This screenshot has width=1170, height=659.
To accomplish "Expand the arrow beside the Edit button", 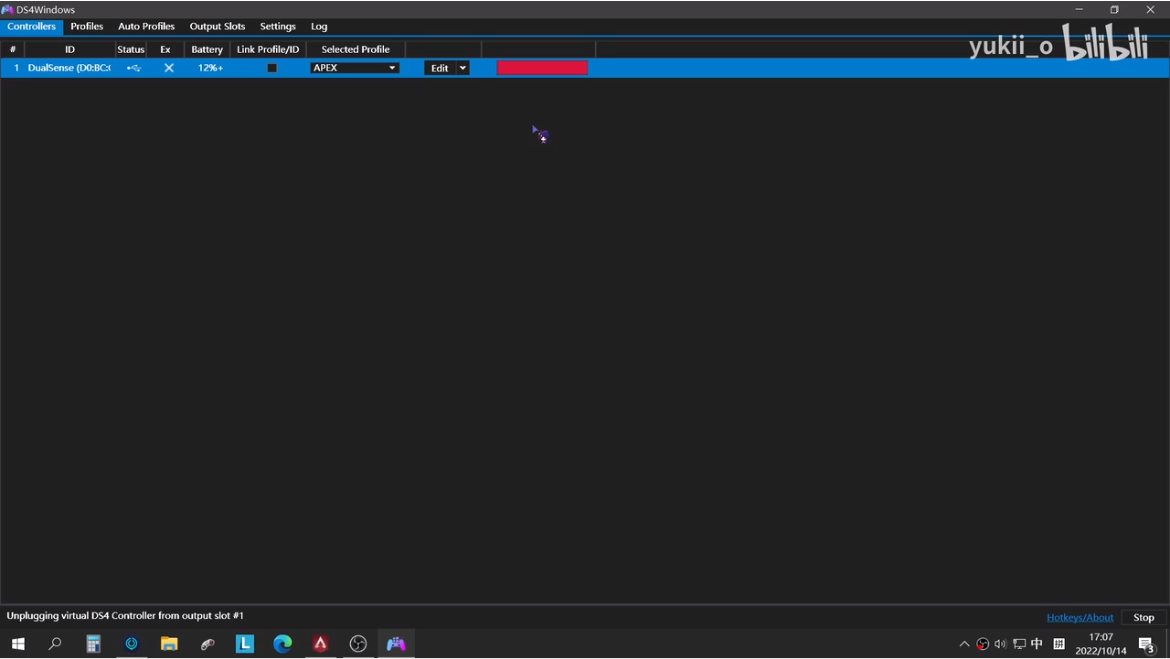I will click(x=463, y=68).
